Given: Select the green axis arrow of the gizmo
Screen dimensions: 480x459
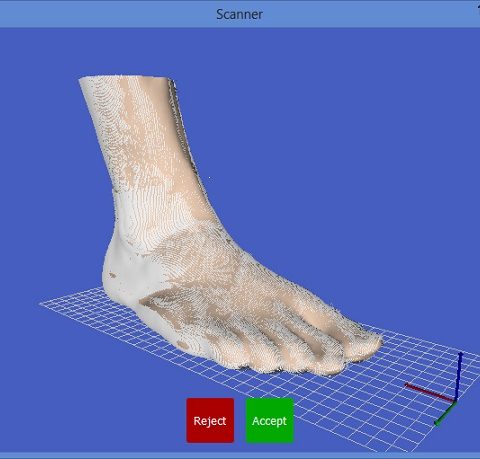Looking at the screenshot, I should [445, 414].
